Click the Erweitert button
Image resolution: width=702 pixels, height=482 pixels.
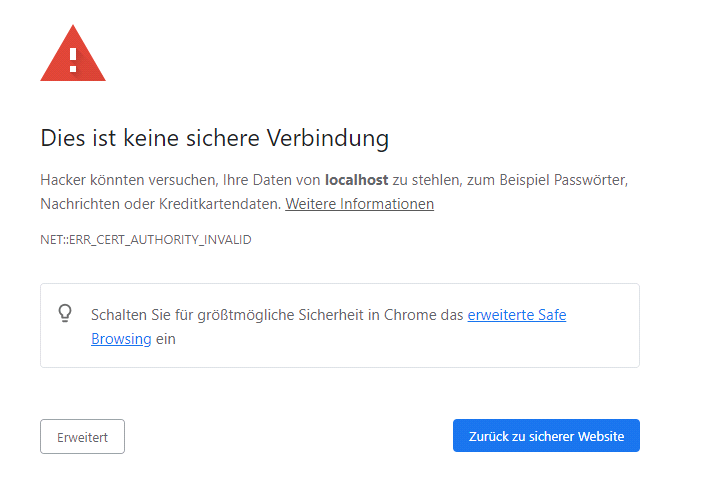[x=82, y=436]
